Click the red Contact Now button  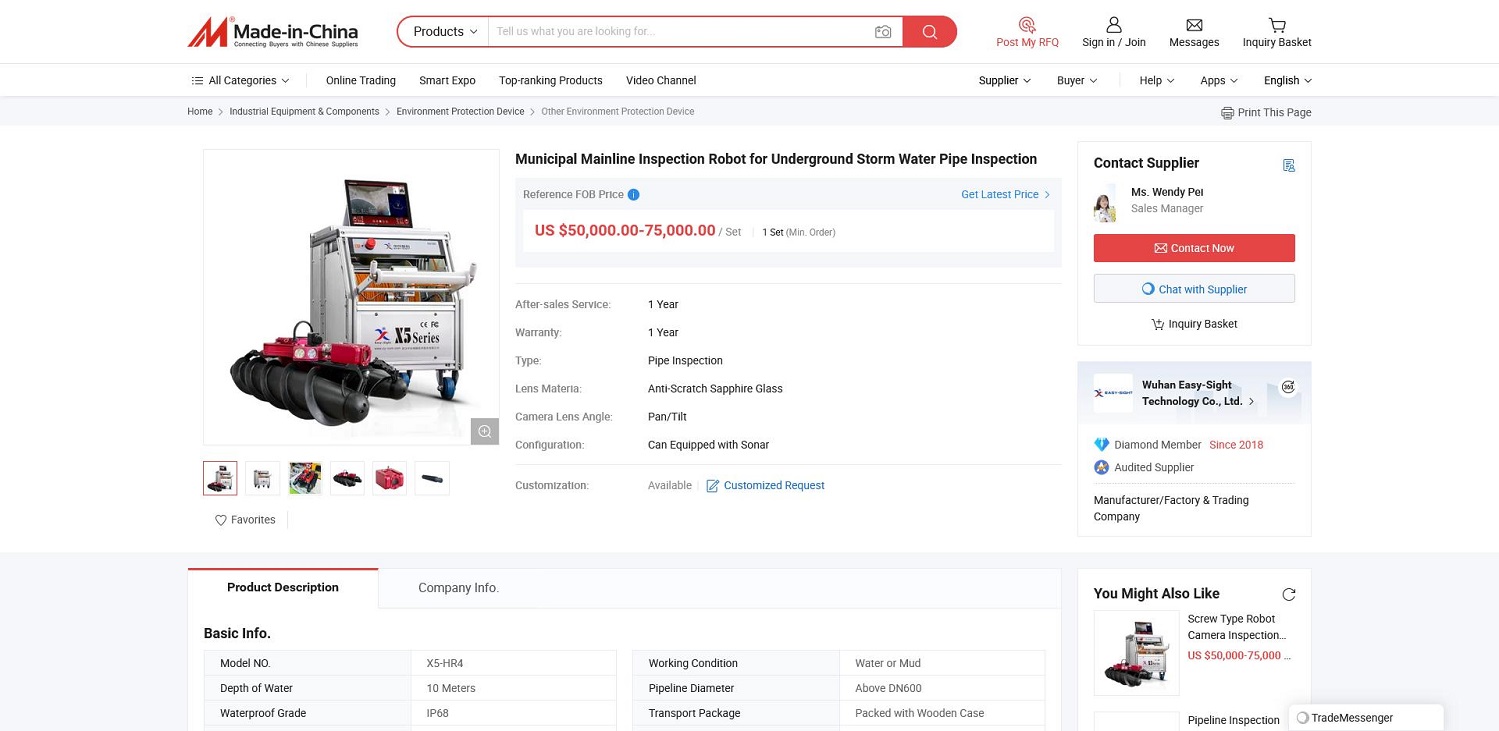tap(1194, 248)
